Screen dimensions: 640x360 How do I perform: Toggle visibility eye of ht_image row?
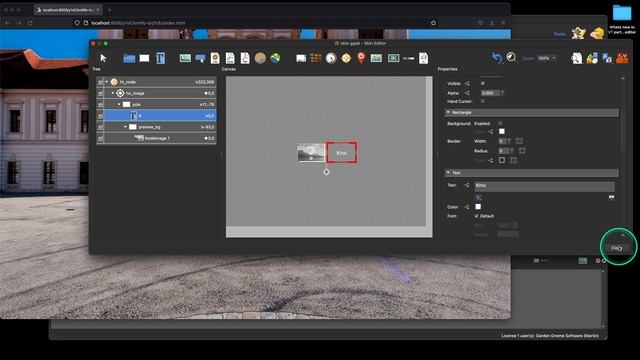pos(100,93)
